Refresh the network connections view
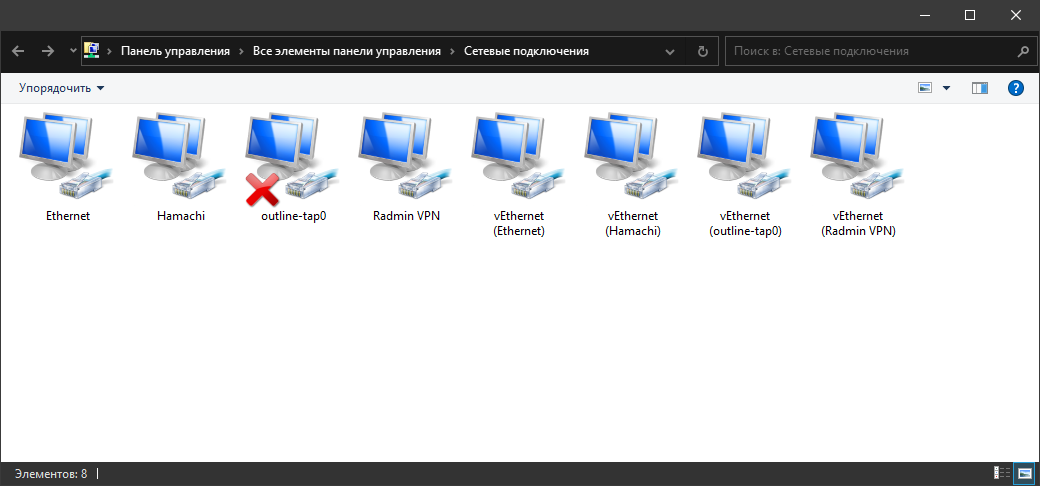The image size is (1040, 486). pyautogui.click(x=703, y=51)
